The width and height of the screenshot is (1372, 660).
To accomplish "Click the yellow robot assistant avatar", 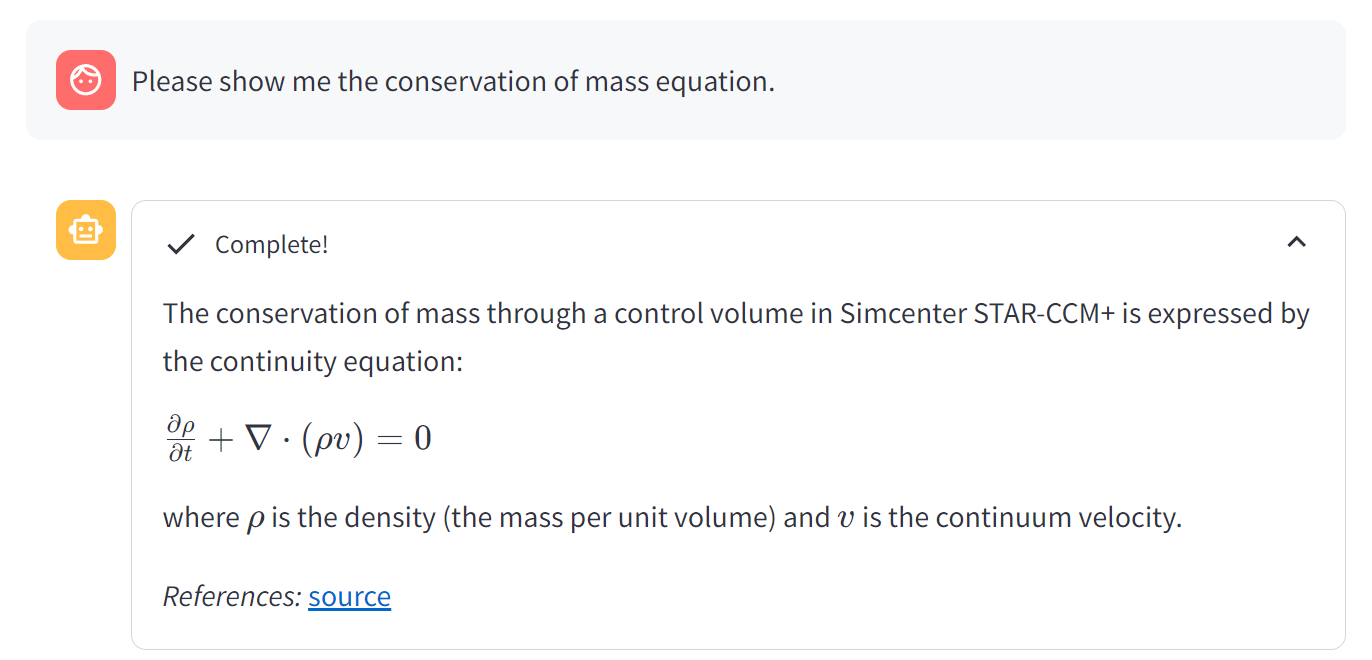I will click(x=86, y=230).
